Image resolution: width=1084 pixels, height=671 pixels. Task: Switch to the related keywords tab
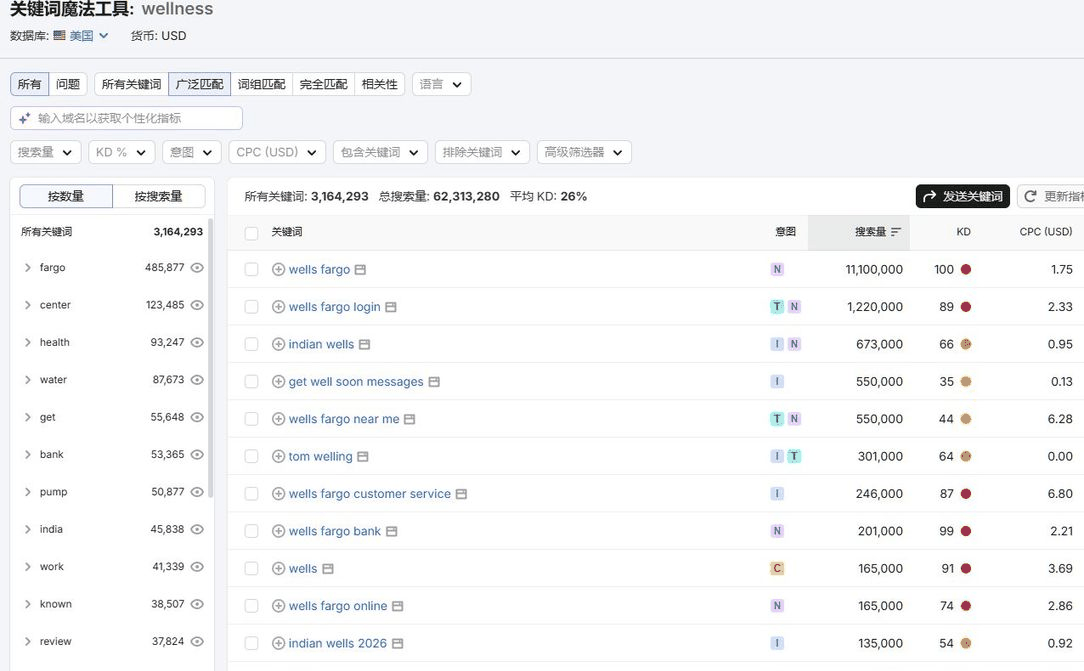tap(380, 84)
